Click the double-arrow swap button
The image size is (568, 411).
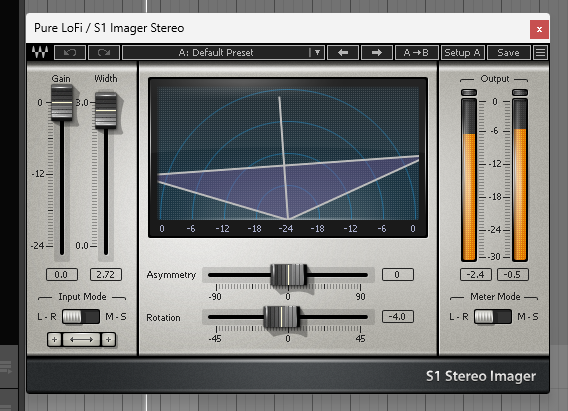(82, 339)
